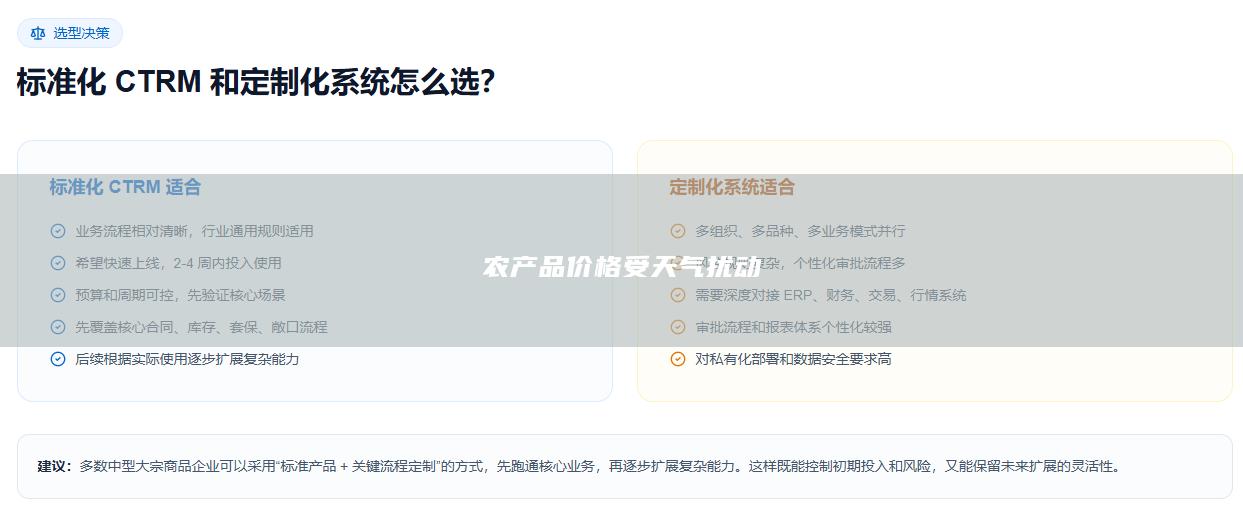Click the 定制化系统适合 card title
This screenshot has width=1243, height=521.
[732, 187]
